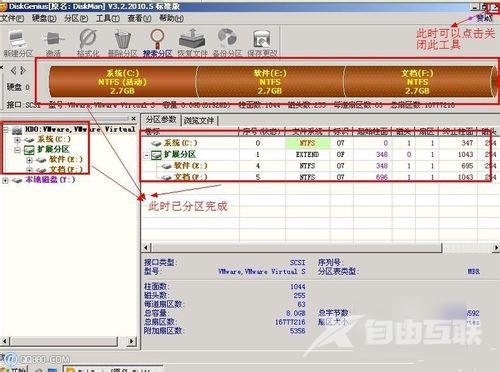Click partition table horizontal scrollbar left arrow
The width and height of the screenshot is (500, 372).
146,247
